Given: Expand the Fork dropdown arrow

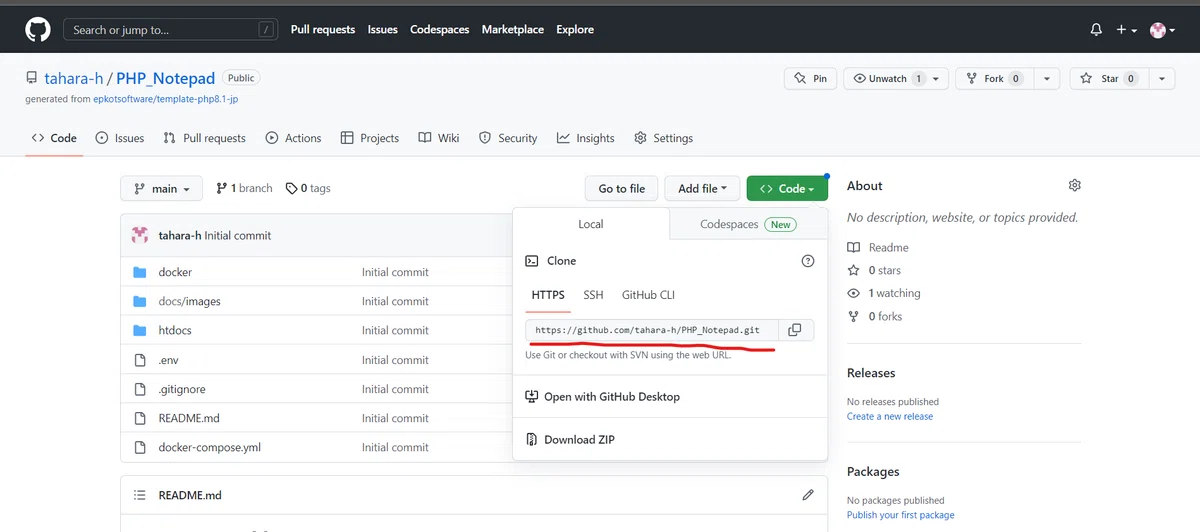Looking at the screenshot, I should coord(1046,78).
